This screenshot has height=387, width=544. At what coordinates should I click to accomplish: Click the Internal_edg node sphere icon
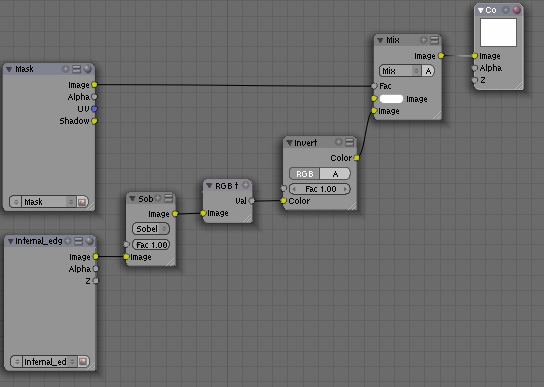90,241
